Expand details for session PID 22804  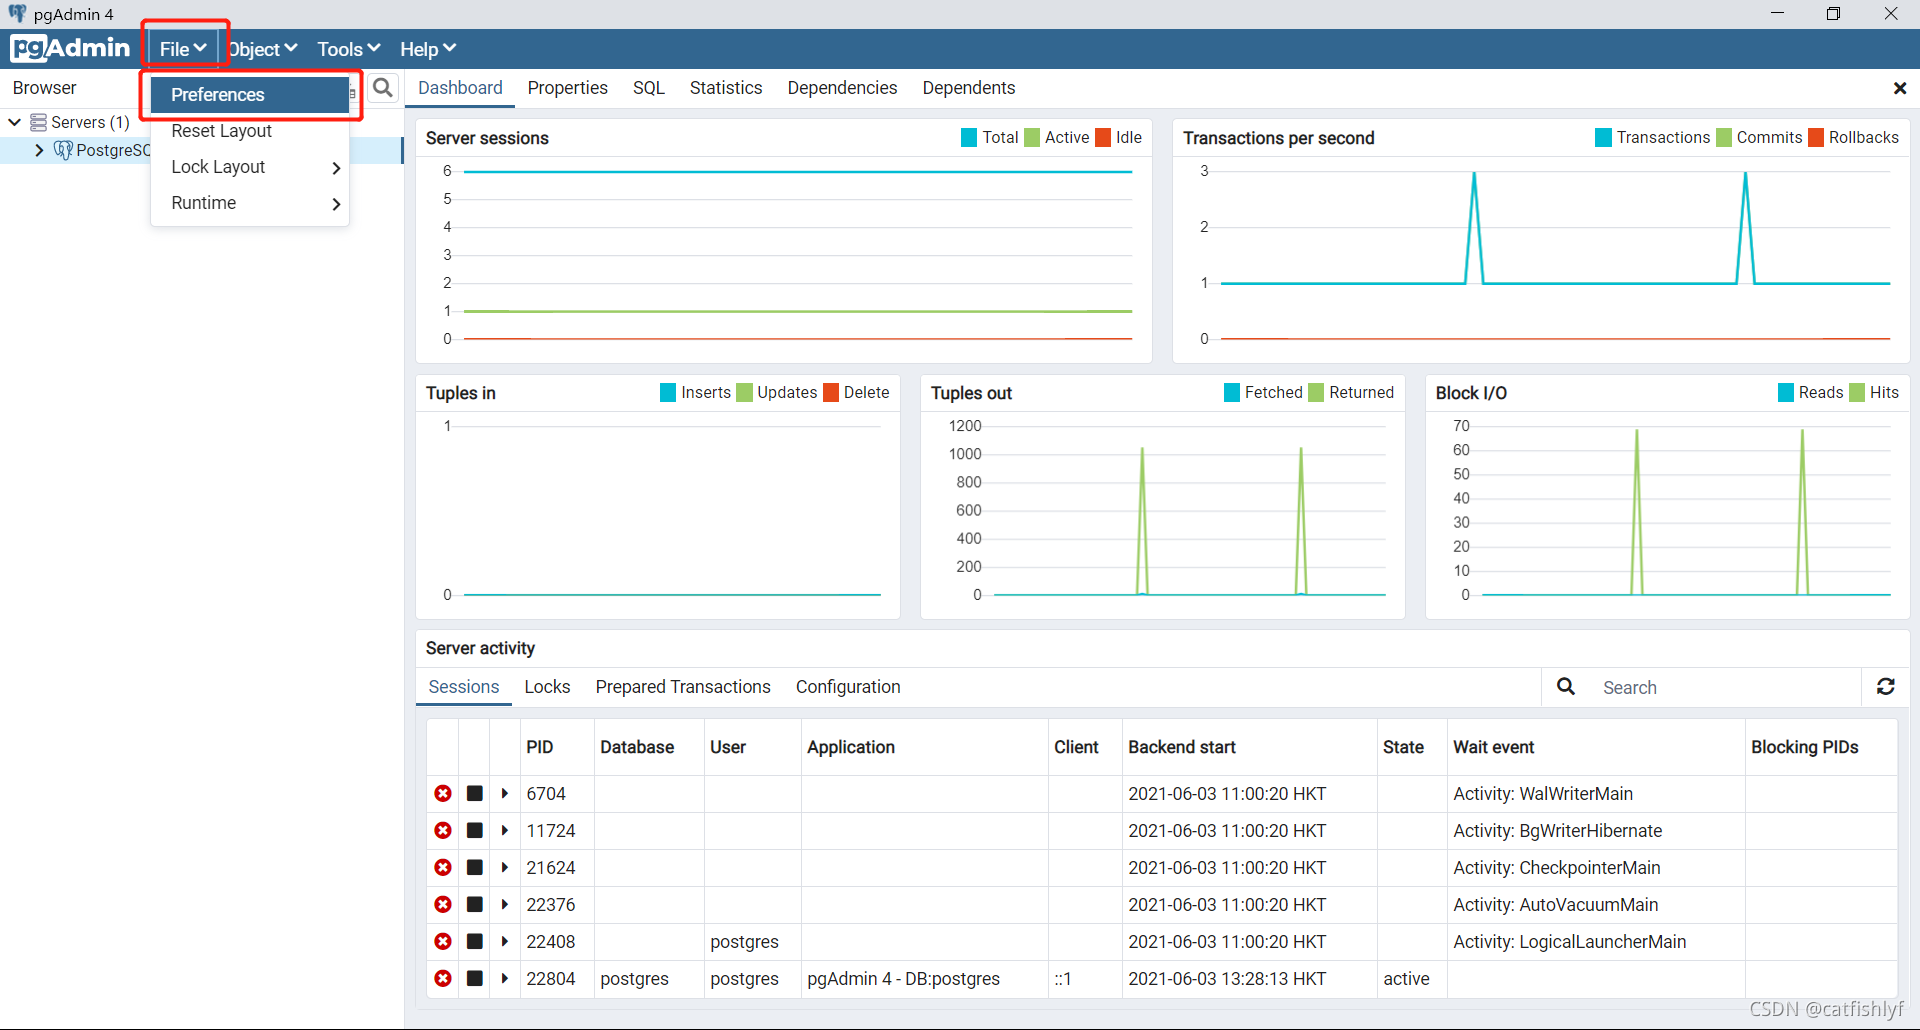point(503,979)
